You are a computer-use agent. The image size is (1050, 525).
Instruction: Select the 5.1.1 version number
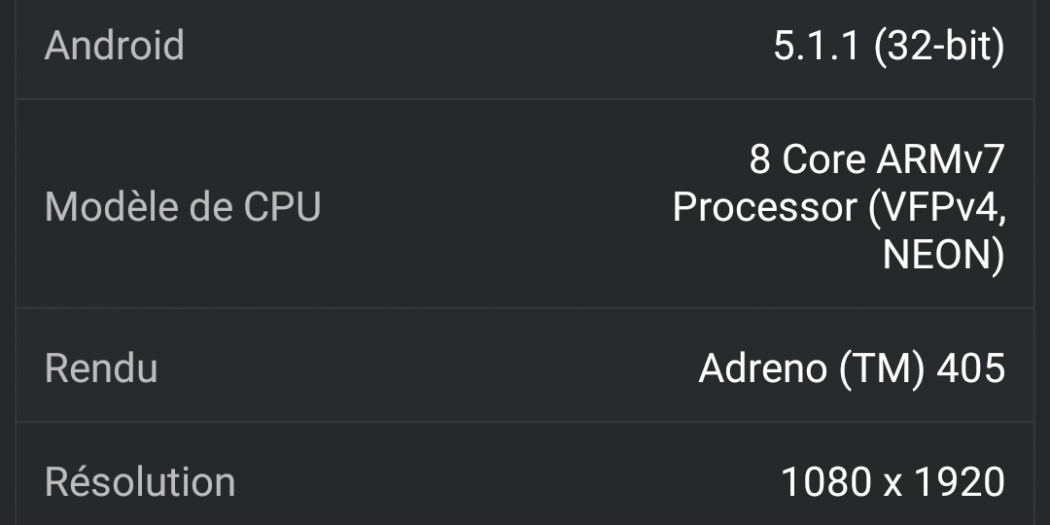coord(816,46)
